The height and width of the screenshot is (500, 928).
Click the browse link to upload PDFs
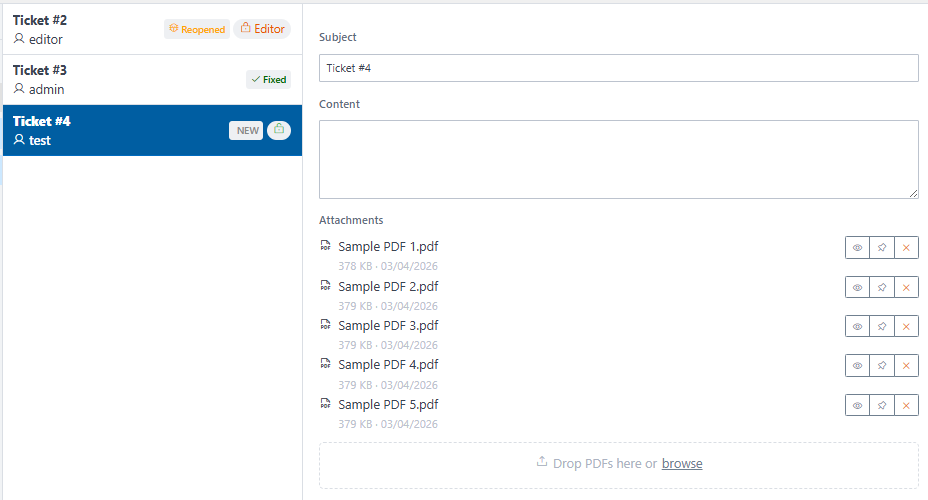pos(682,463)
